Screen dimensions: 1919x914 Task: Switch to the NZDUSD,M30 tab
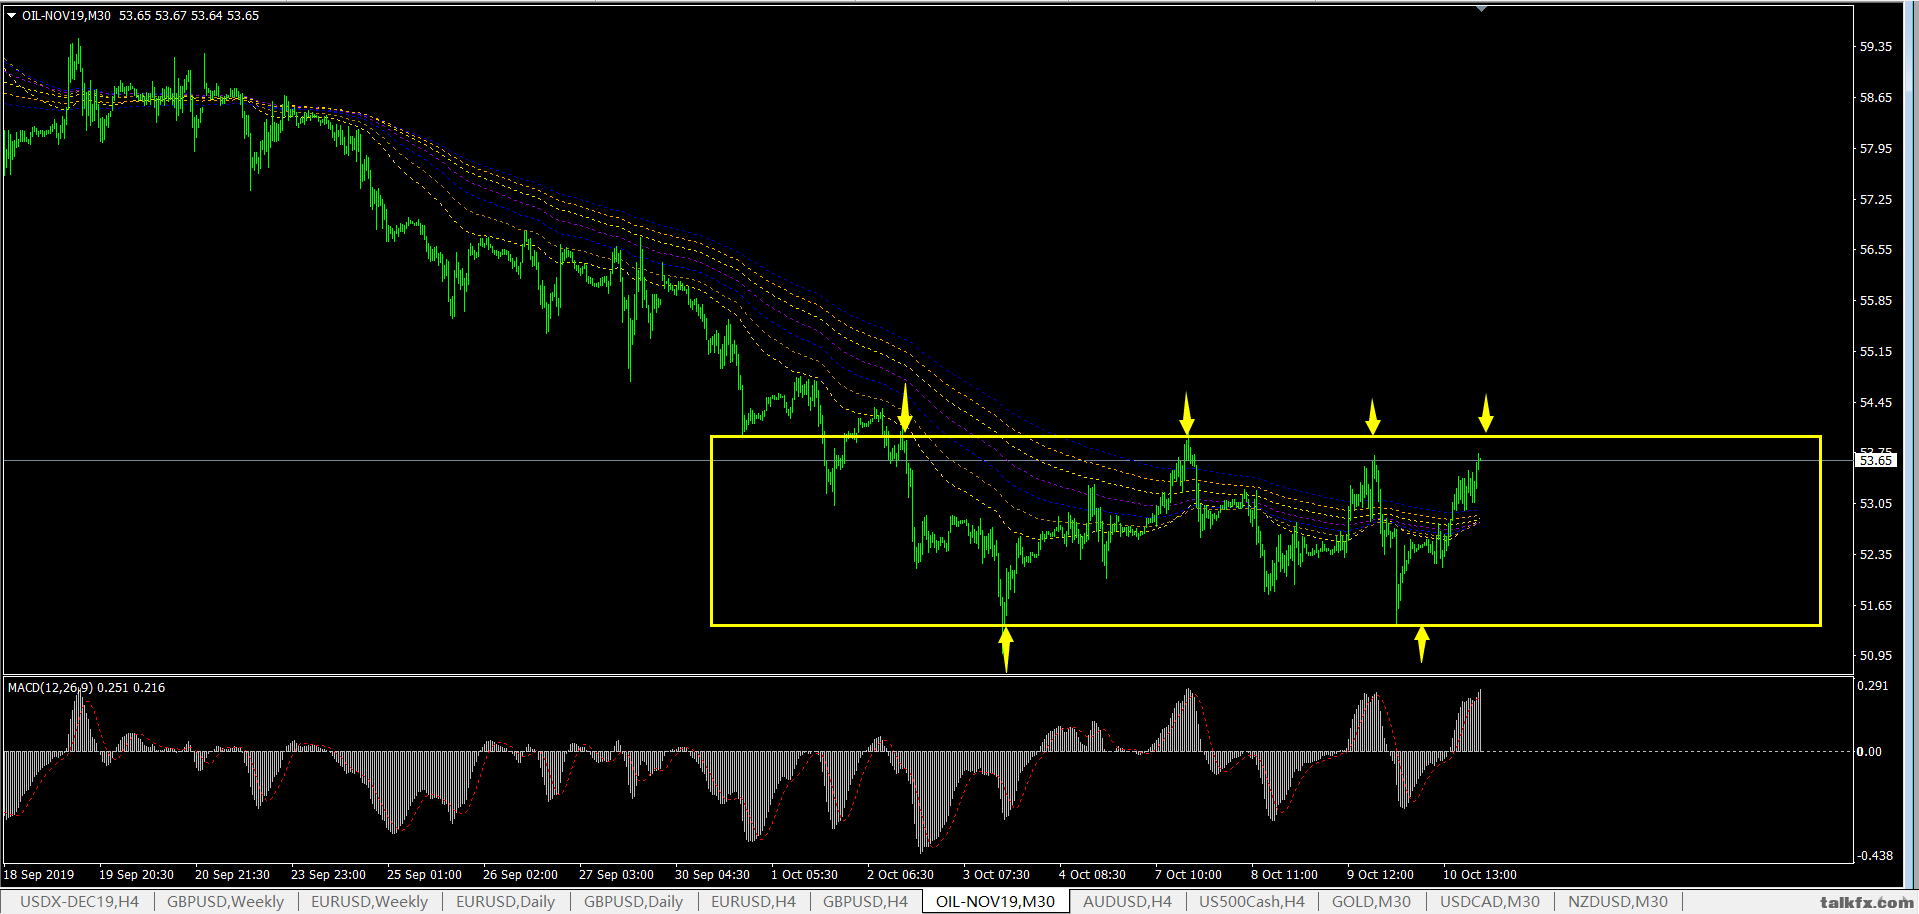[1617, 901]
